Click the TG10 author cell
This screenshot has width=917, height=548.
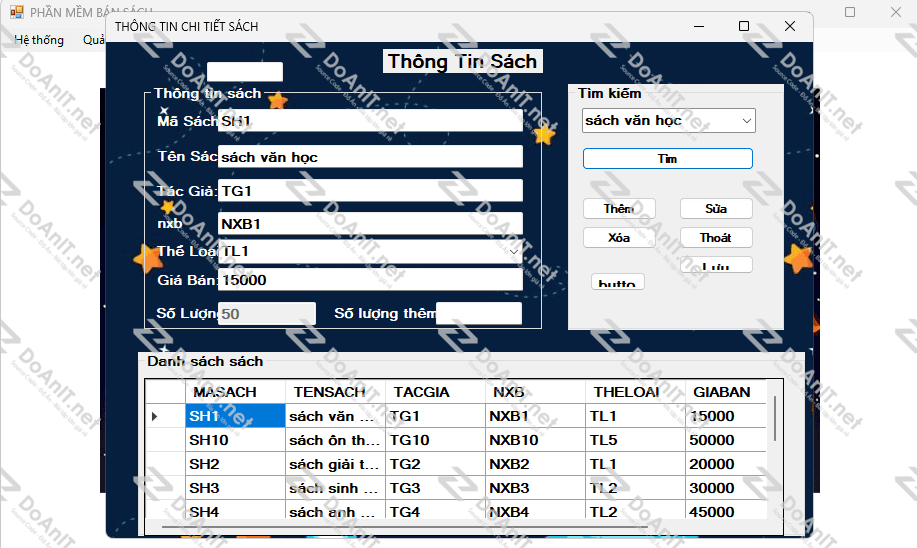pyautogui.click(x=435, y=440)
